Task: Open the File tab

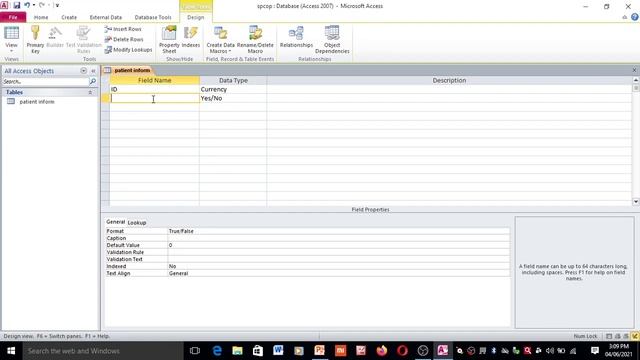Action: tap(13, 17)
